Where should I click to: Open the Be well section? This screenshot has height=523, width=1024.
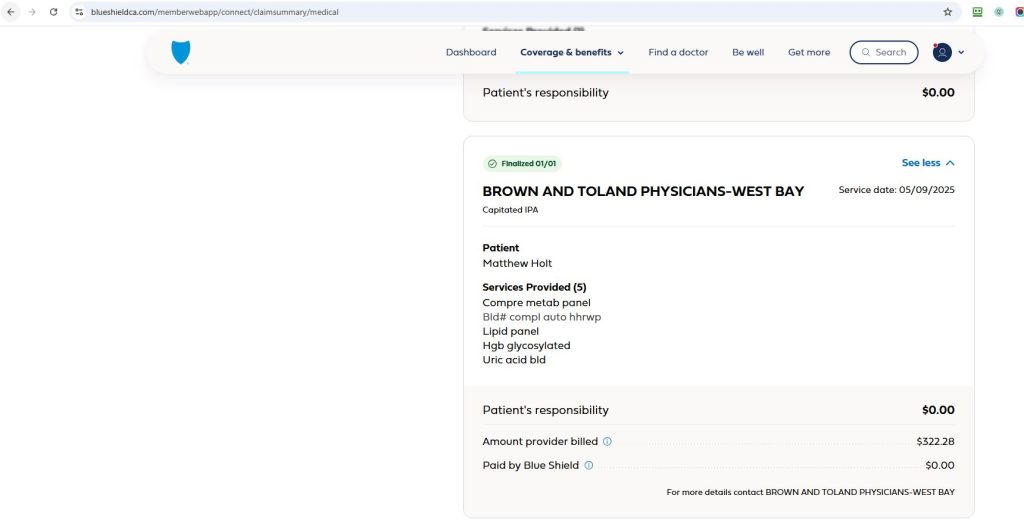(748, 52)
